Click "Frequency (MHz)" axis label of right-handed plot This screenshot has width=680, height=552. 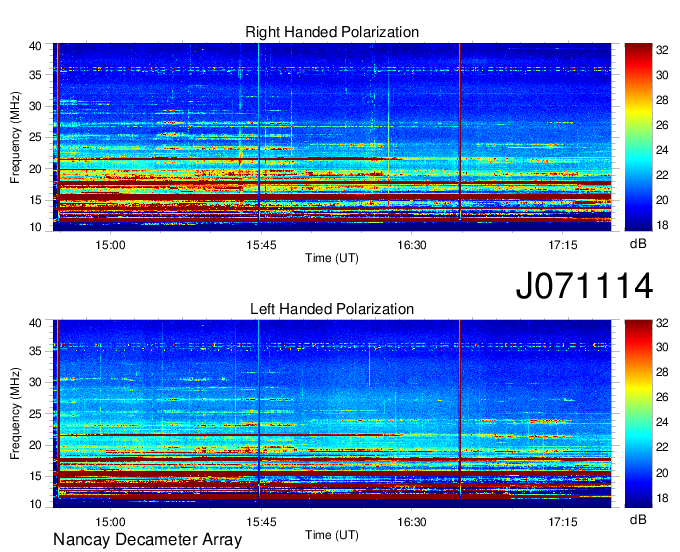pyautogui.click(x=15, y=137)
